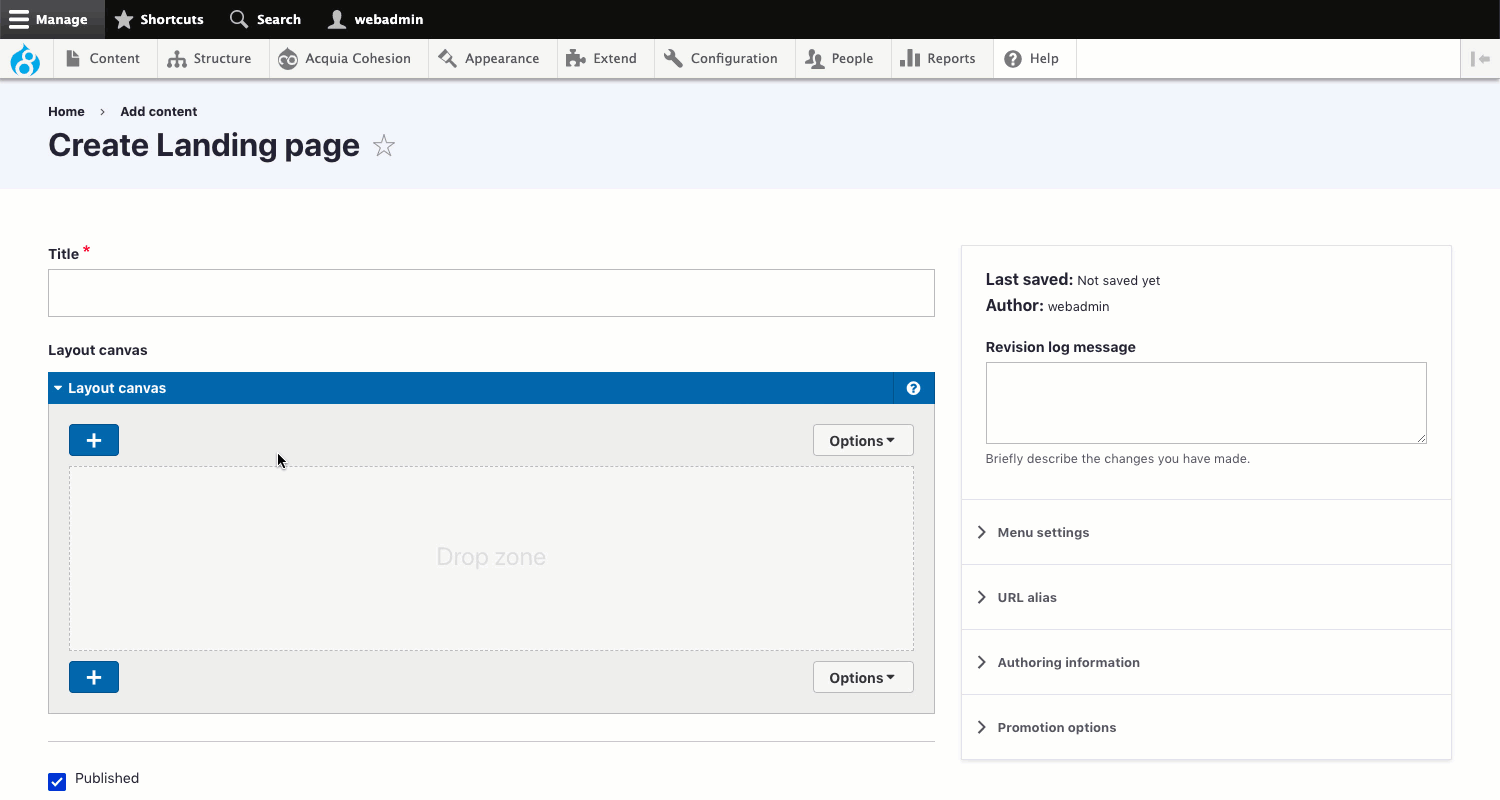Click the Revision log message textarea
Image resolution: width=1500 pixels, height=800 pixels.
click(x=1205, y=402)
